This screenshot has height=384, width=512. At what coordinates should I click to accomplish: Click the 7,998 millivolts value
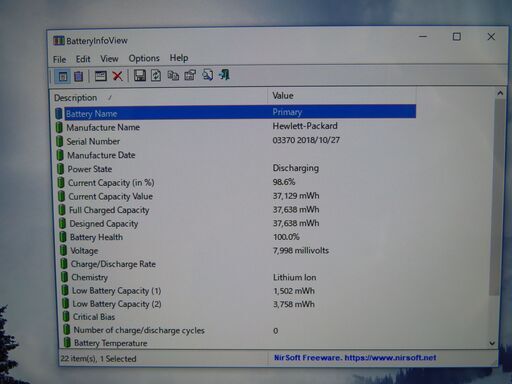pos(301,250)
